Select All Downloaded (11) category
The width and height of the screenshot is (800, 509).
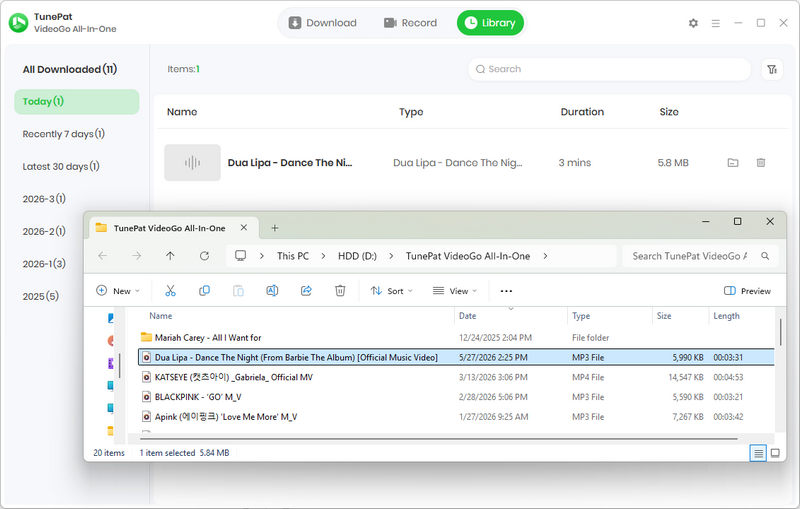click(x=70, y=69)
